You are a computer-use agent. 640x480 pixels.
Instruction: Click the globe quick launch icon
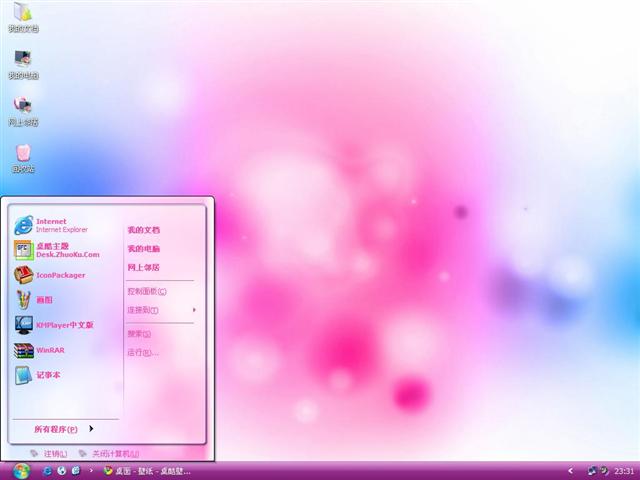pos(62,471)
